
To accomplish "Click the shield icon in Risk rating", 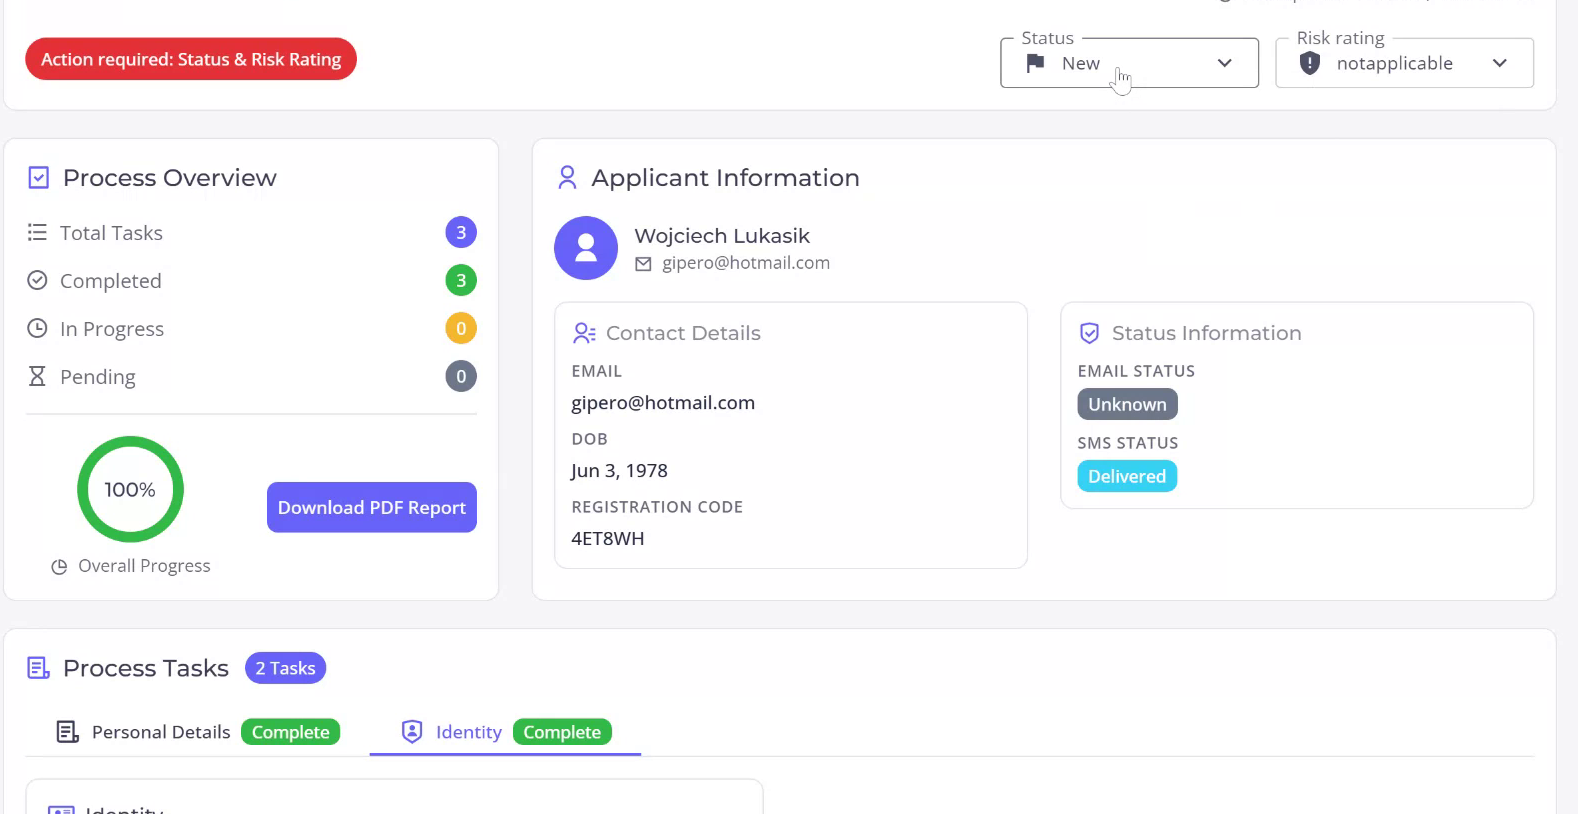I will [1309, 63].
